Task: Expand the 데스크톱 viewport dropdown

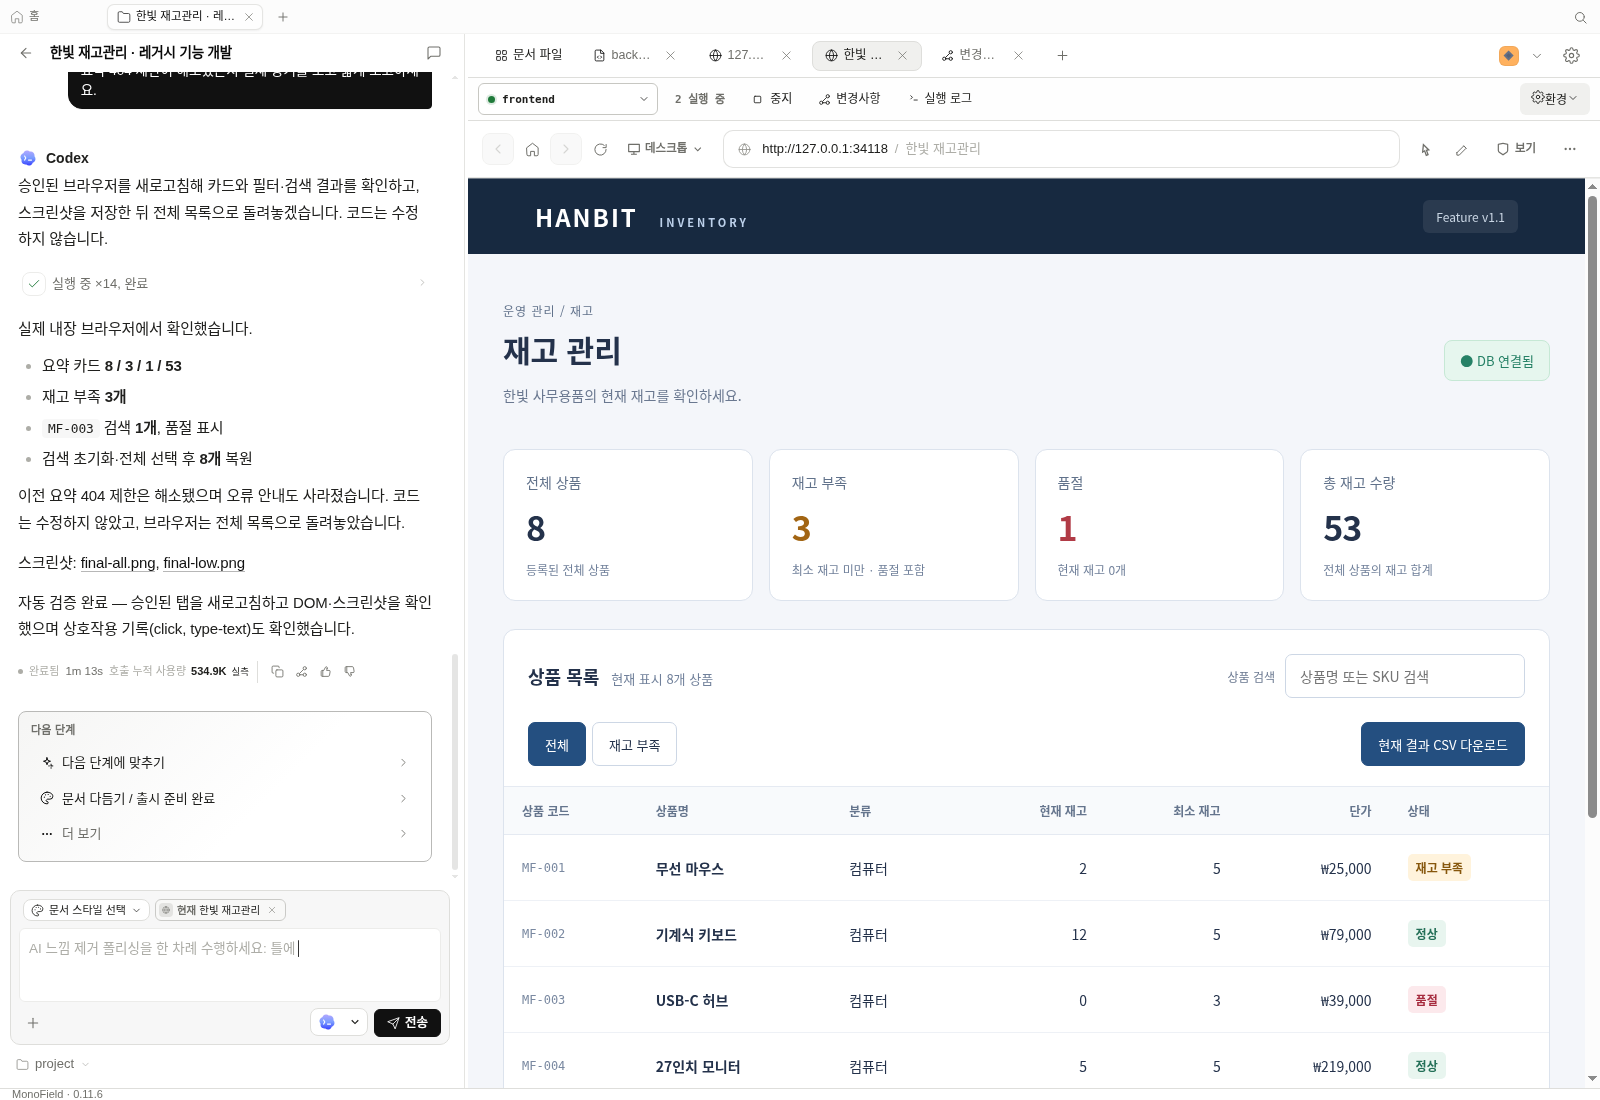Action: pos(664,149)
